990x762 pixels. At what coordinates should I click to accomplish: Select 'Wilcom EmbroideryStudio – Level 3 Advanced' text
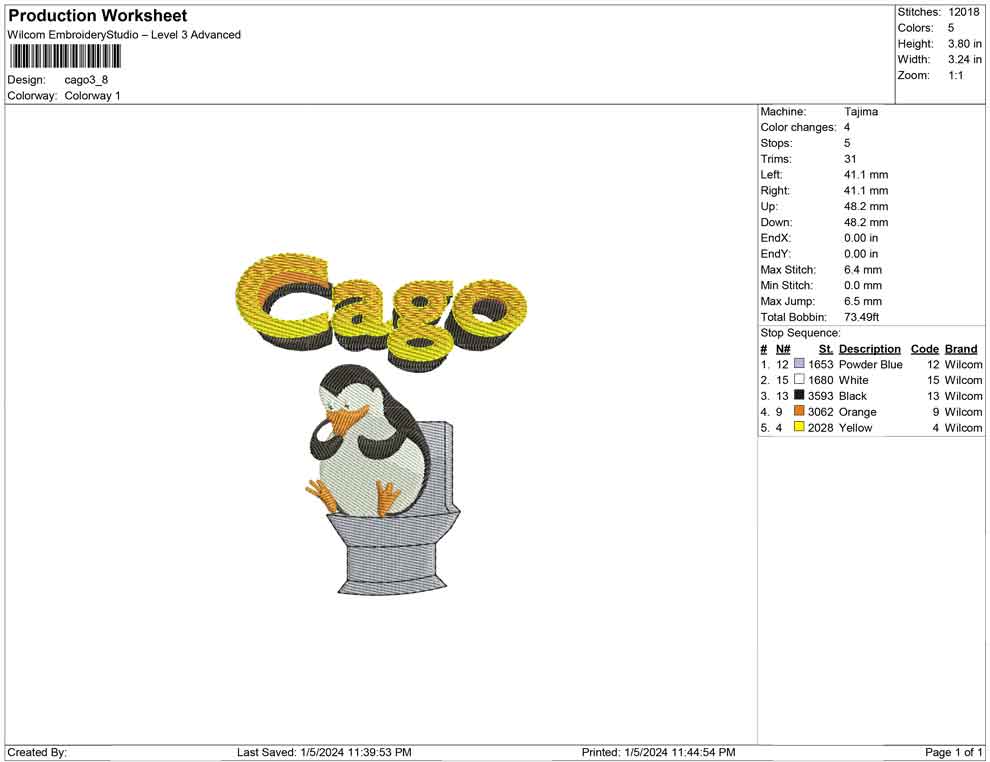124,35
